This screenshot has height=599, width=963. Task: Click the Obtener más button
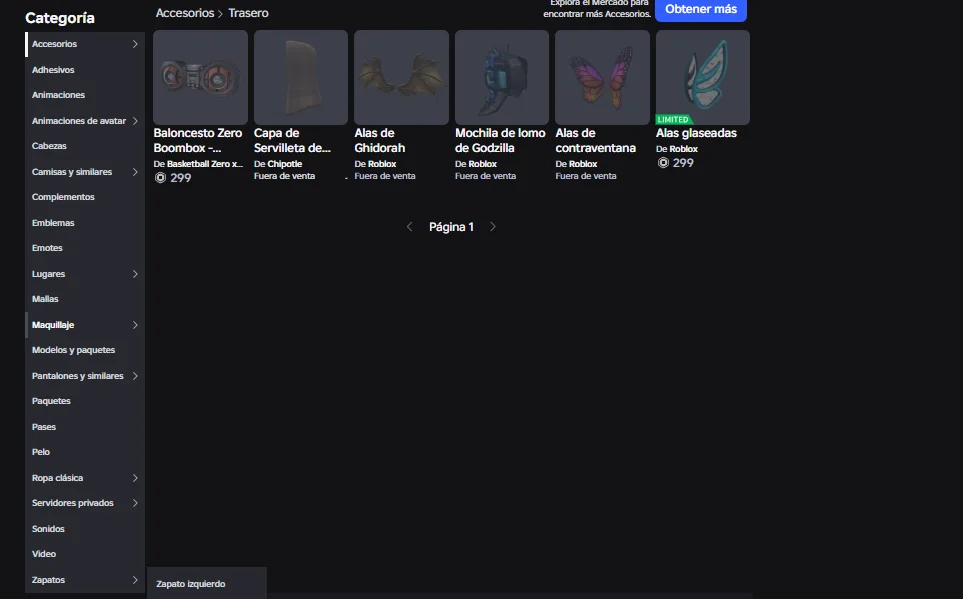tap(700, 9)
